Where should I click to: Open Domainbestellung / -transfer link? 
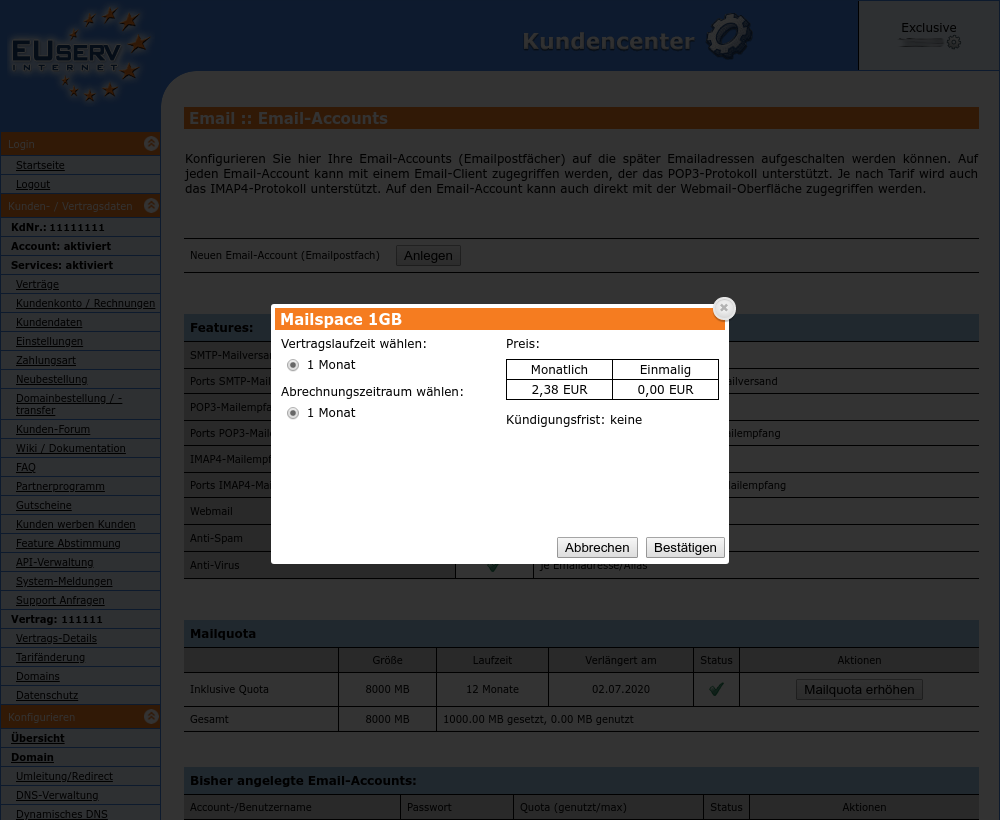tap(69, 404)
